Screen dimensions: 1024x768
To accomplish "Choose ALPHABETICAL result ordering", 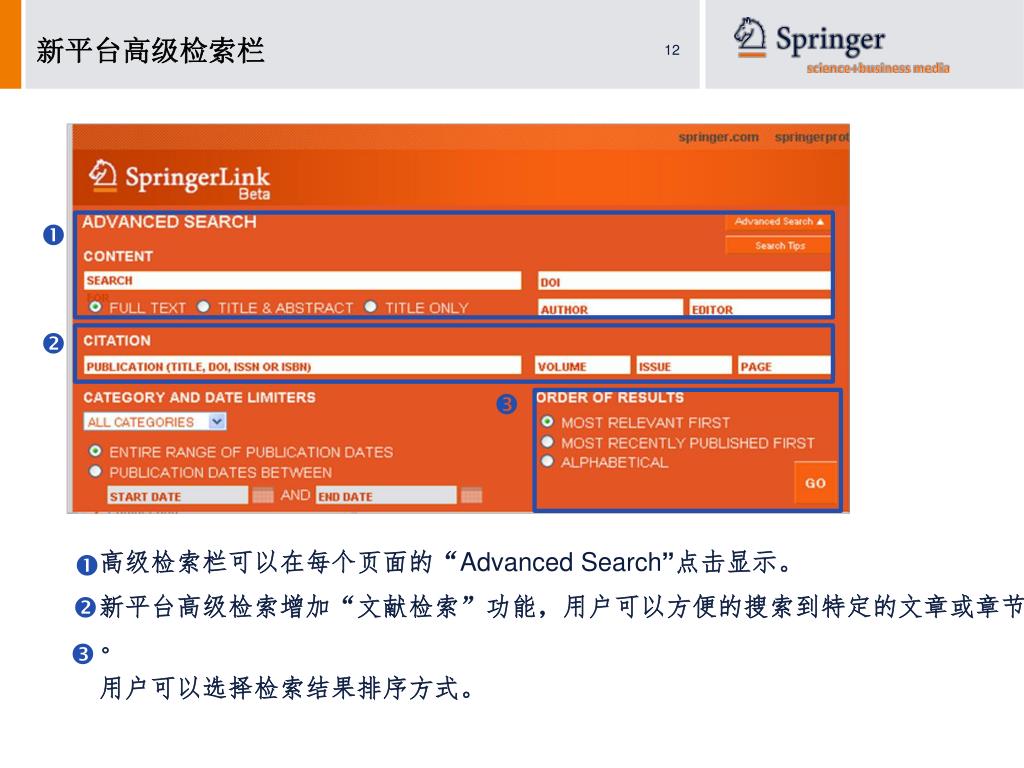I will click(x=547, y=461).
